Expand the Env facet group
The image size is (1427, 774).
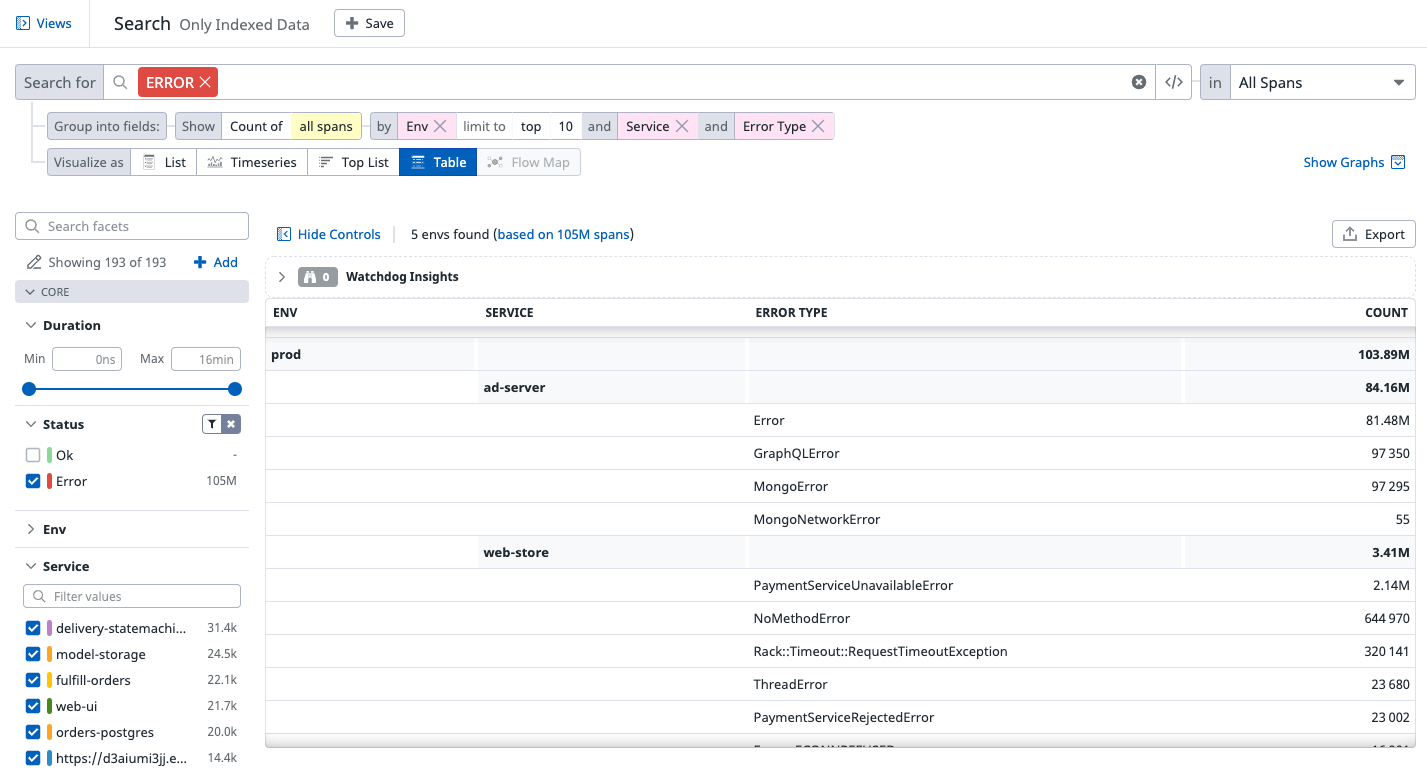(x=31, y=529)
